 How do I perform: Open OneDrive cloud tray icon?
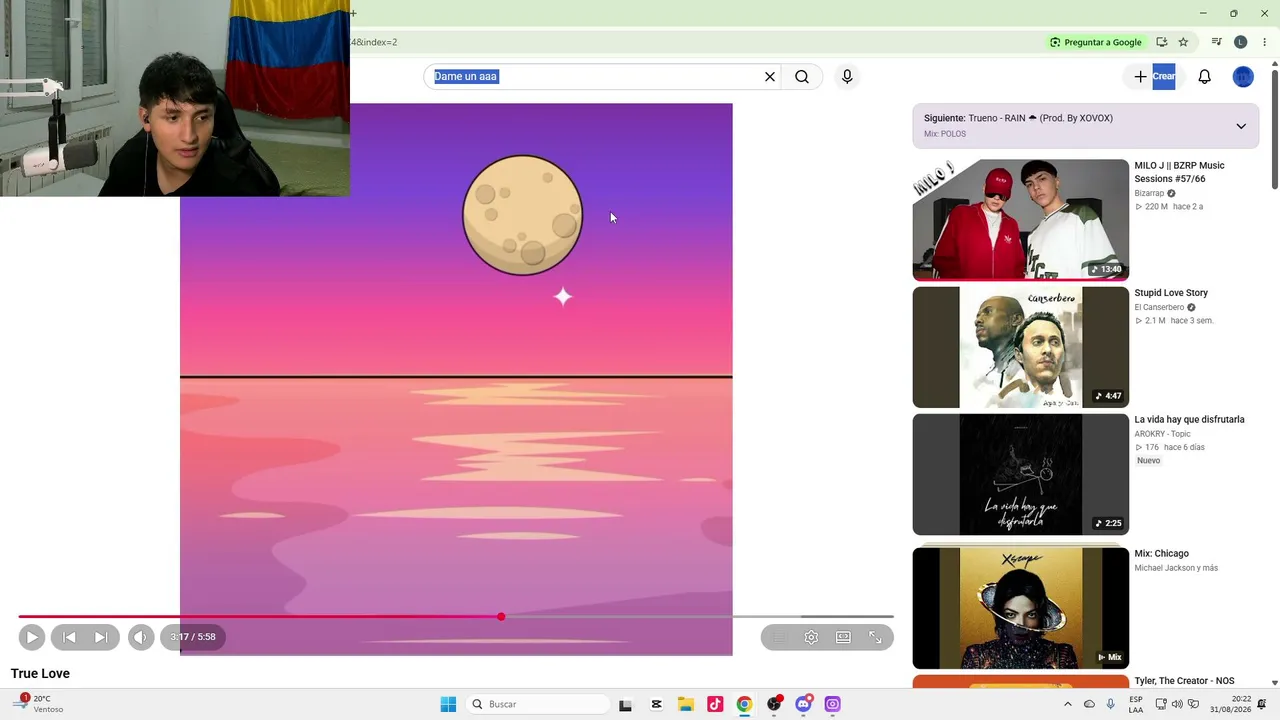1089,704
